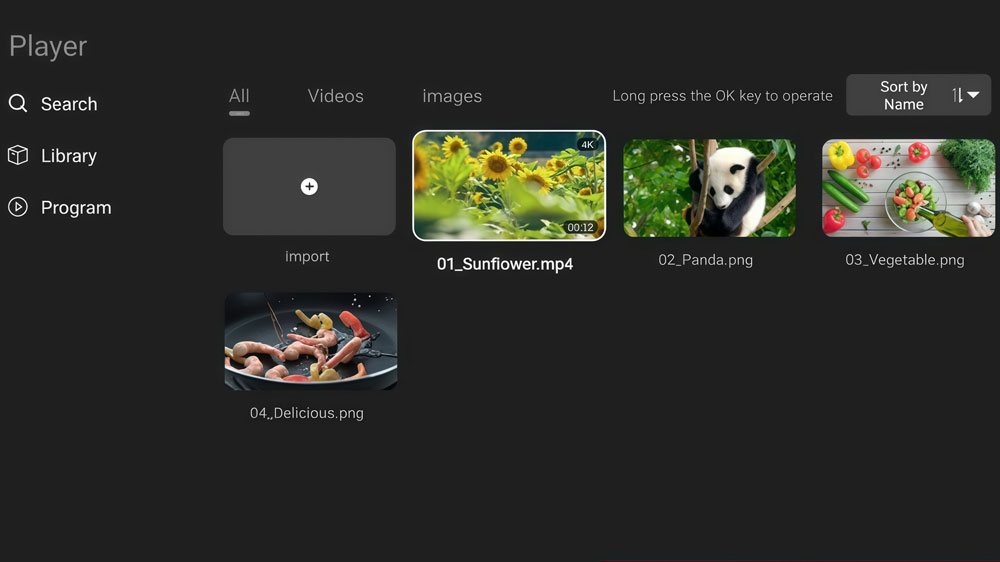
Task: Open the 02_Panda.png image thumbnail
Action: [x=709, y=188]
